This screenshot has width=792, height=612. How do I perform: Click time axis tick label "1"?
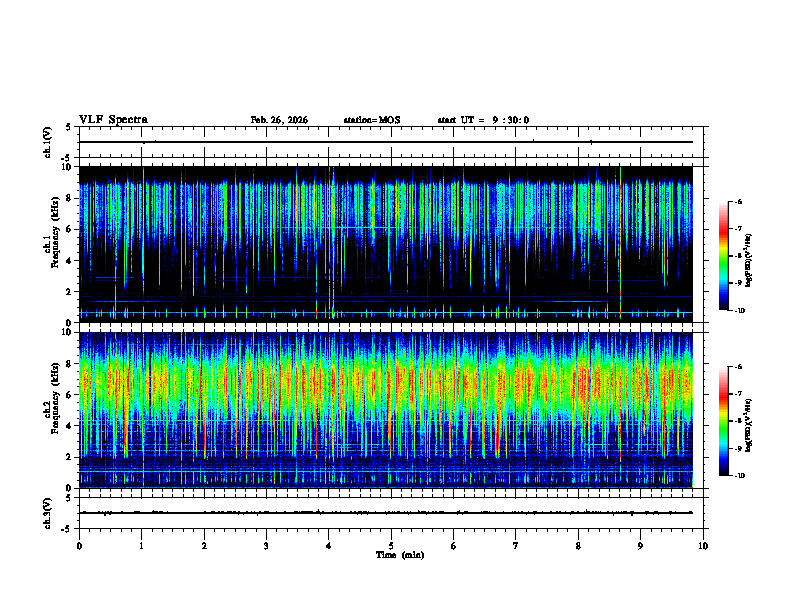click(x=141, y=546)
